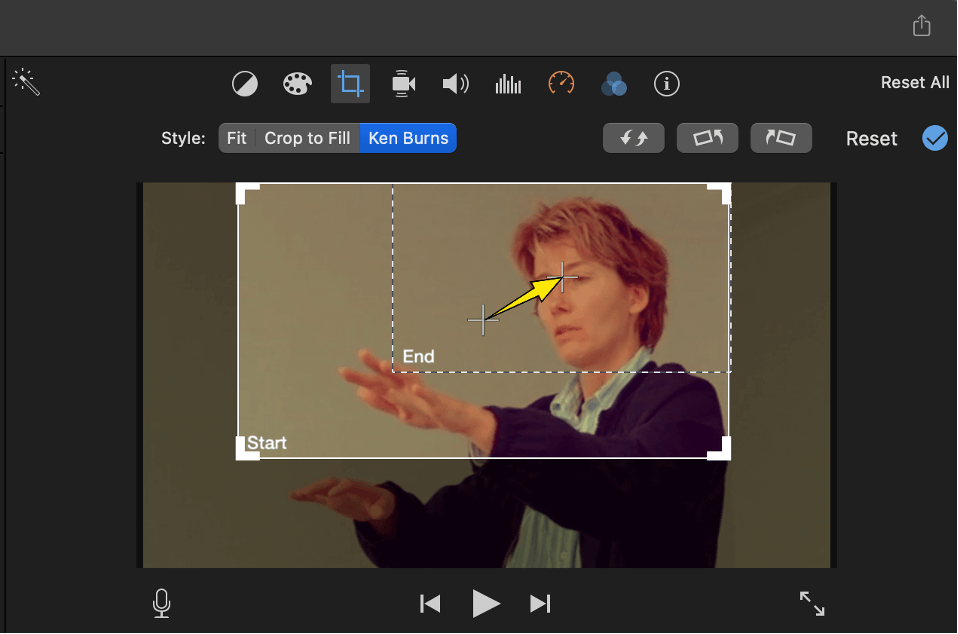Click the Reset All button

click(914, 83)
